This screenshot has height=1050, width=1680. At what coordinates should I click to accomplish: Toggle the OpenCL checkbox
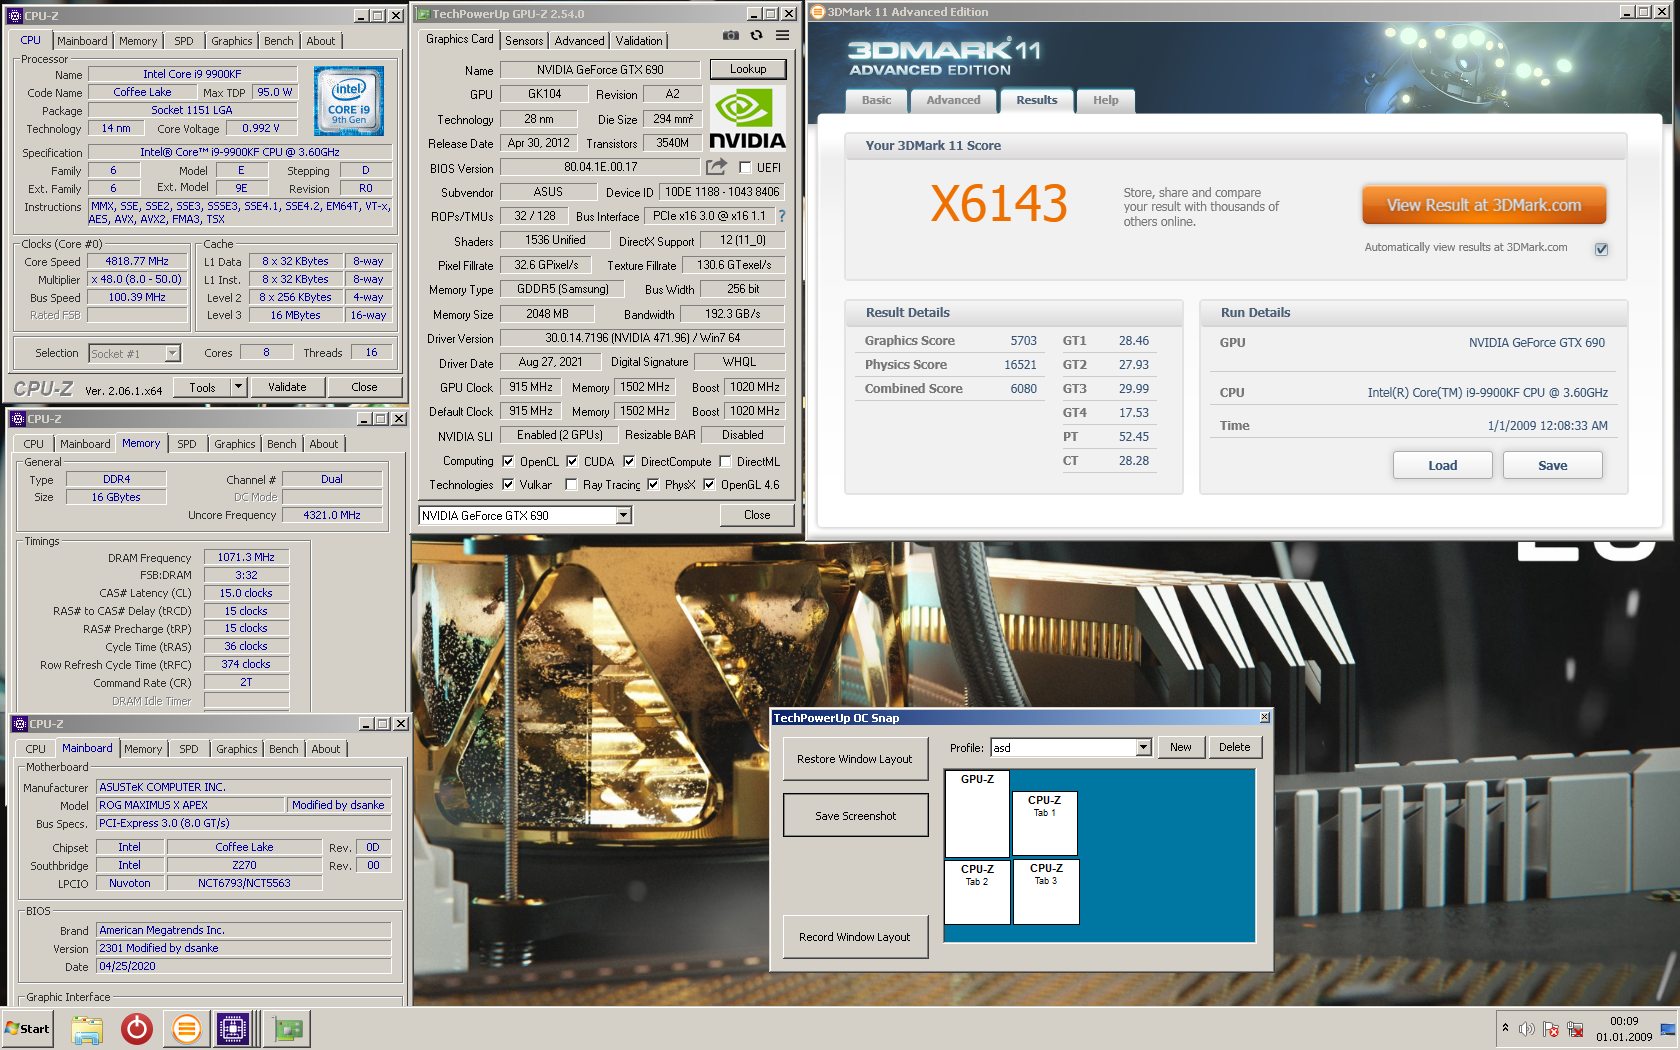tap(508, 461)
